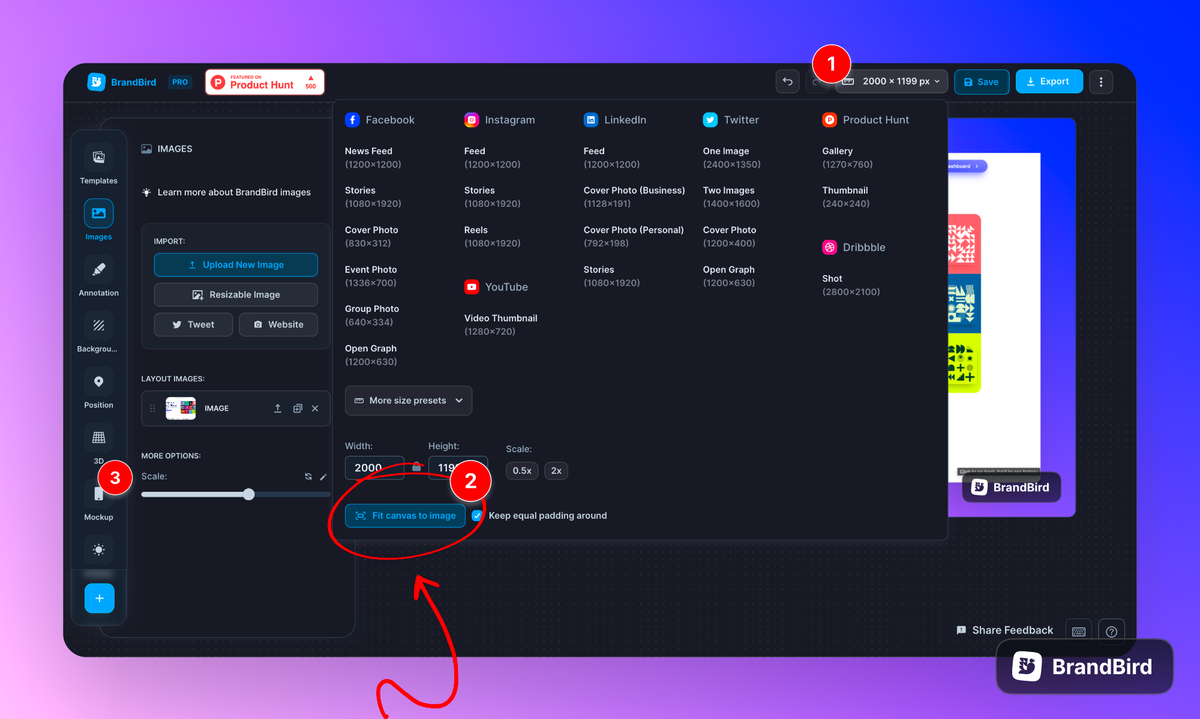1200x719 pixels.
Task: Open the Position tool
Action: tap(99, 389)
